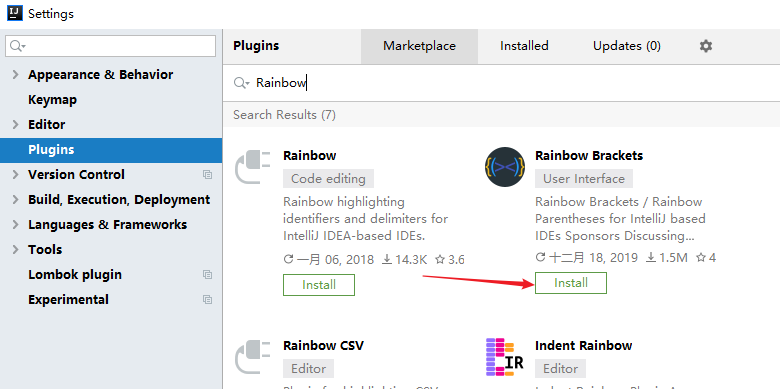This screenshot has height=389, width=780.
Task: Click the Rainbow Brackets 1.5M downloads count
Action: tap(667, 258)
